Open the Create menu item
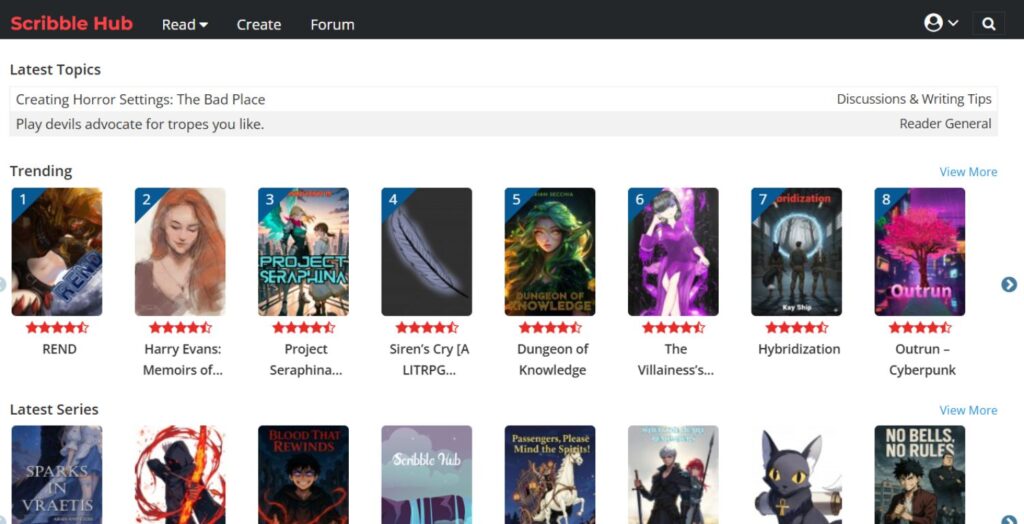This screenshot has height=524, width=1024. point(258,24)
